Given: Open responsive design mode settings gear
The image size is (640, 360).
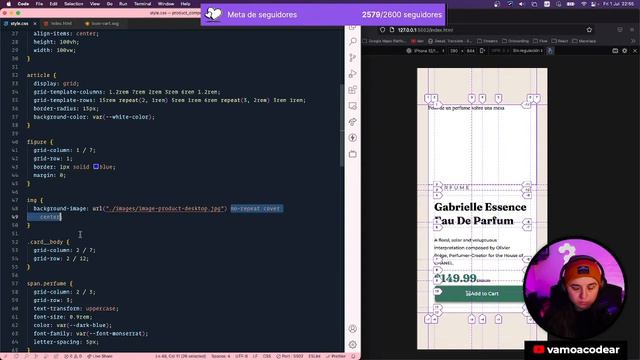Looking at the screenshot, I should coord(624,51).
